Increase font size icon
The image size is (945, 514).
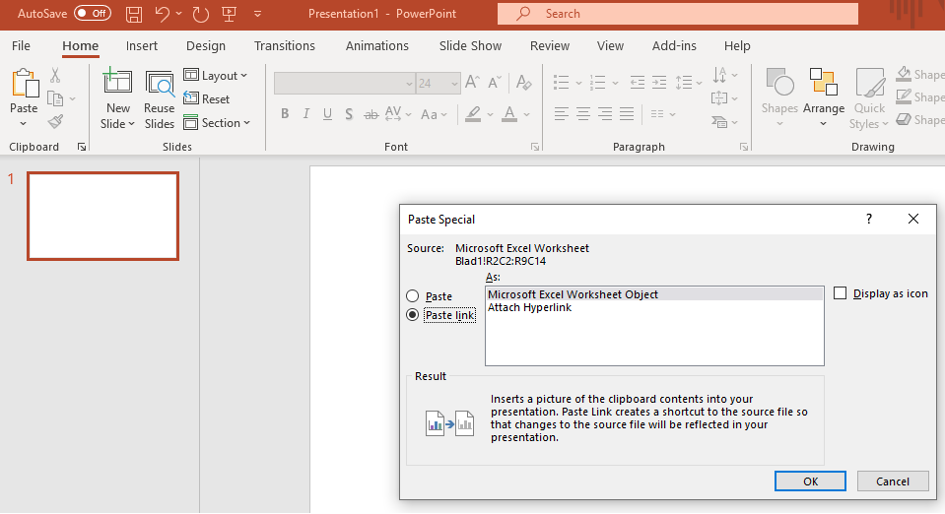[472, 83]
